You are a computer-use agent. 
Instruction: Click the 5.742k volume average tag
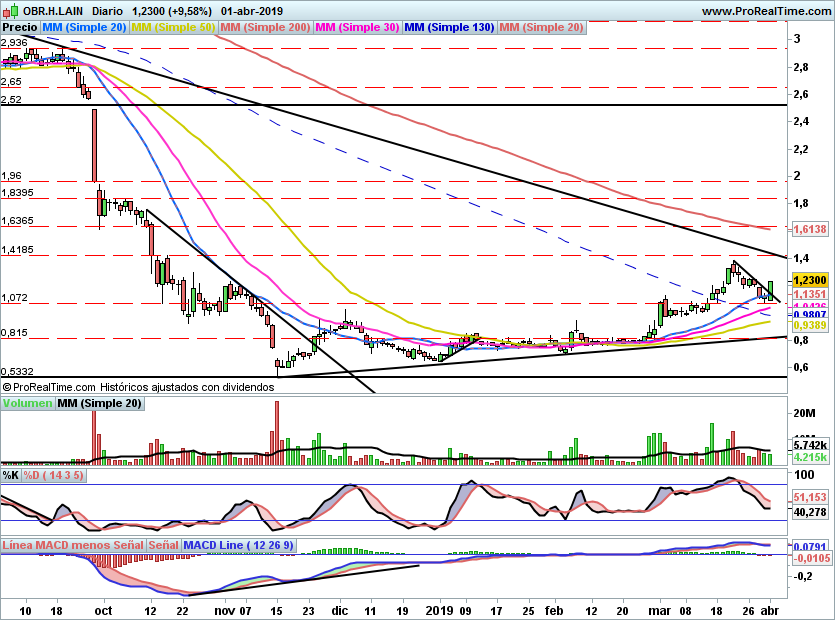(810, 445)
